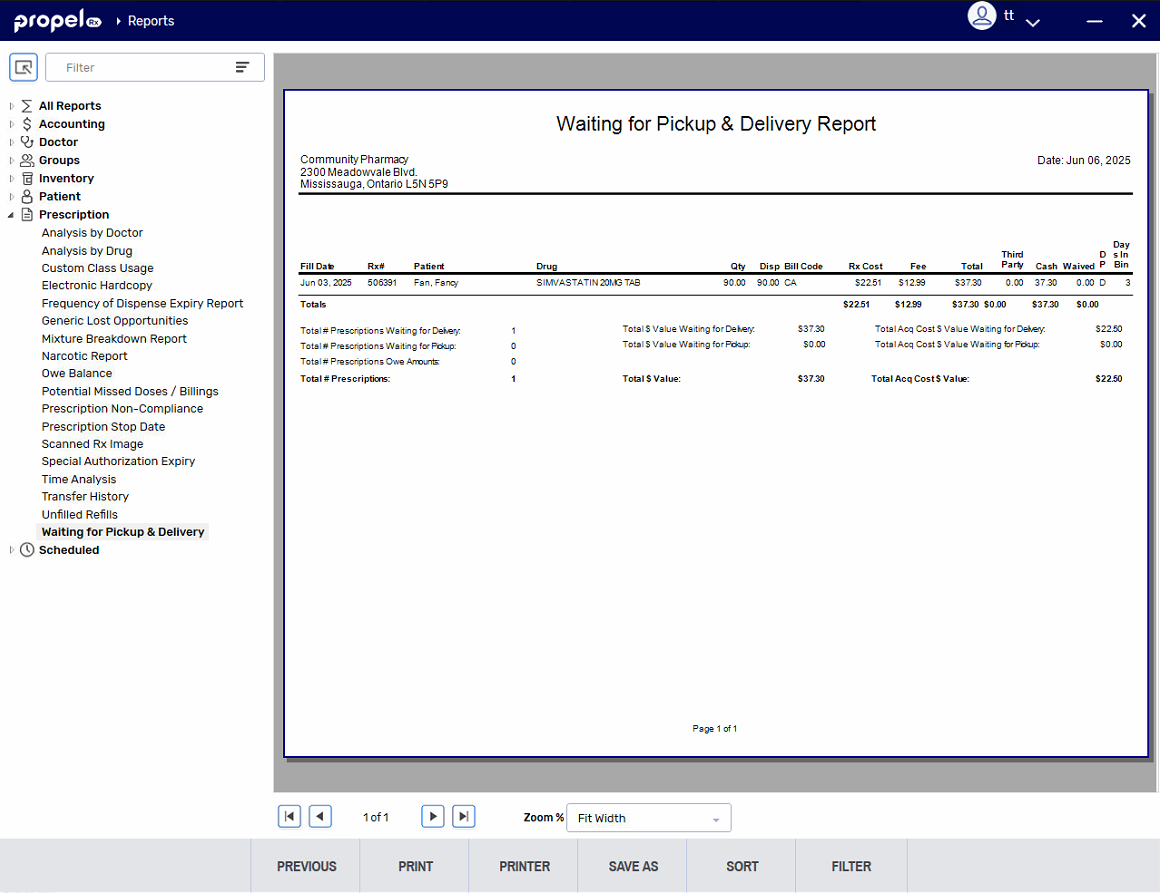Select Waiting for Pickup & Delivery report
Viewport: 1160px width, 893px height.
point(123,532)
